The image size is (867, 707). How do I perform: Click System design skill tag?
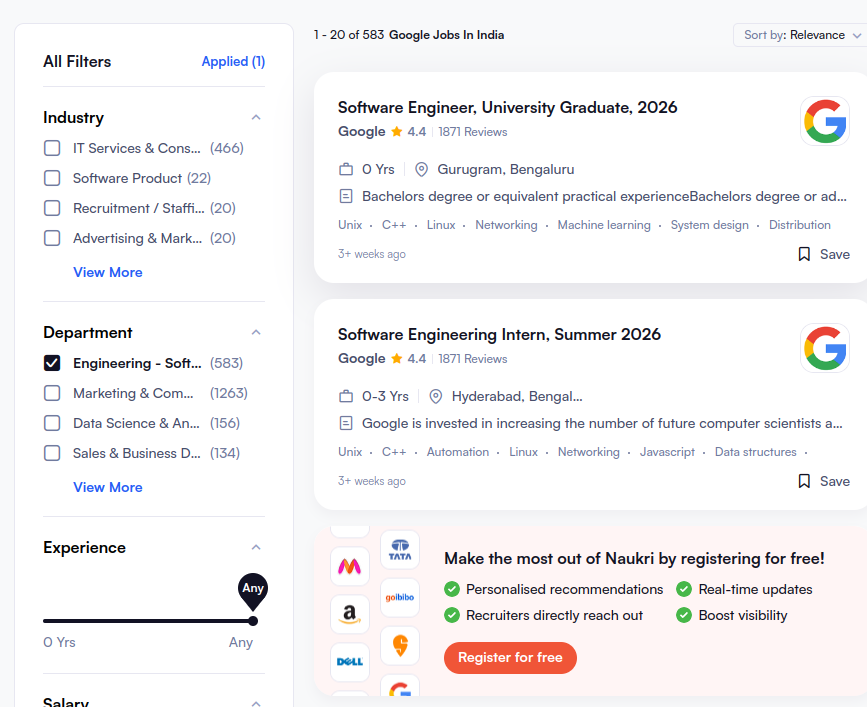pos(709,225)
